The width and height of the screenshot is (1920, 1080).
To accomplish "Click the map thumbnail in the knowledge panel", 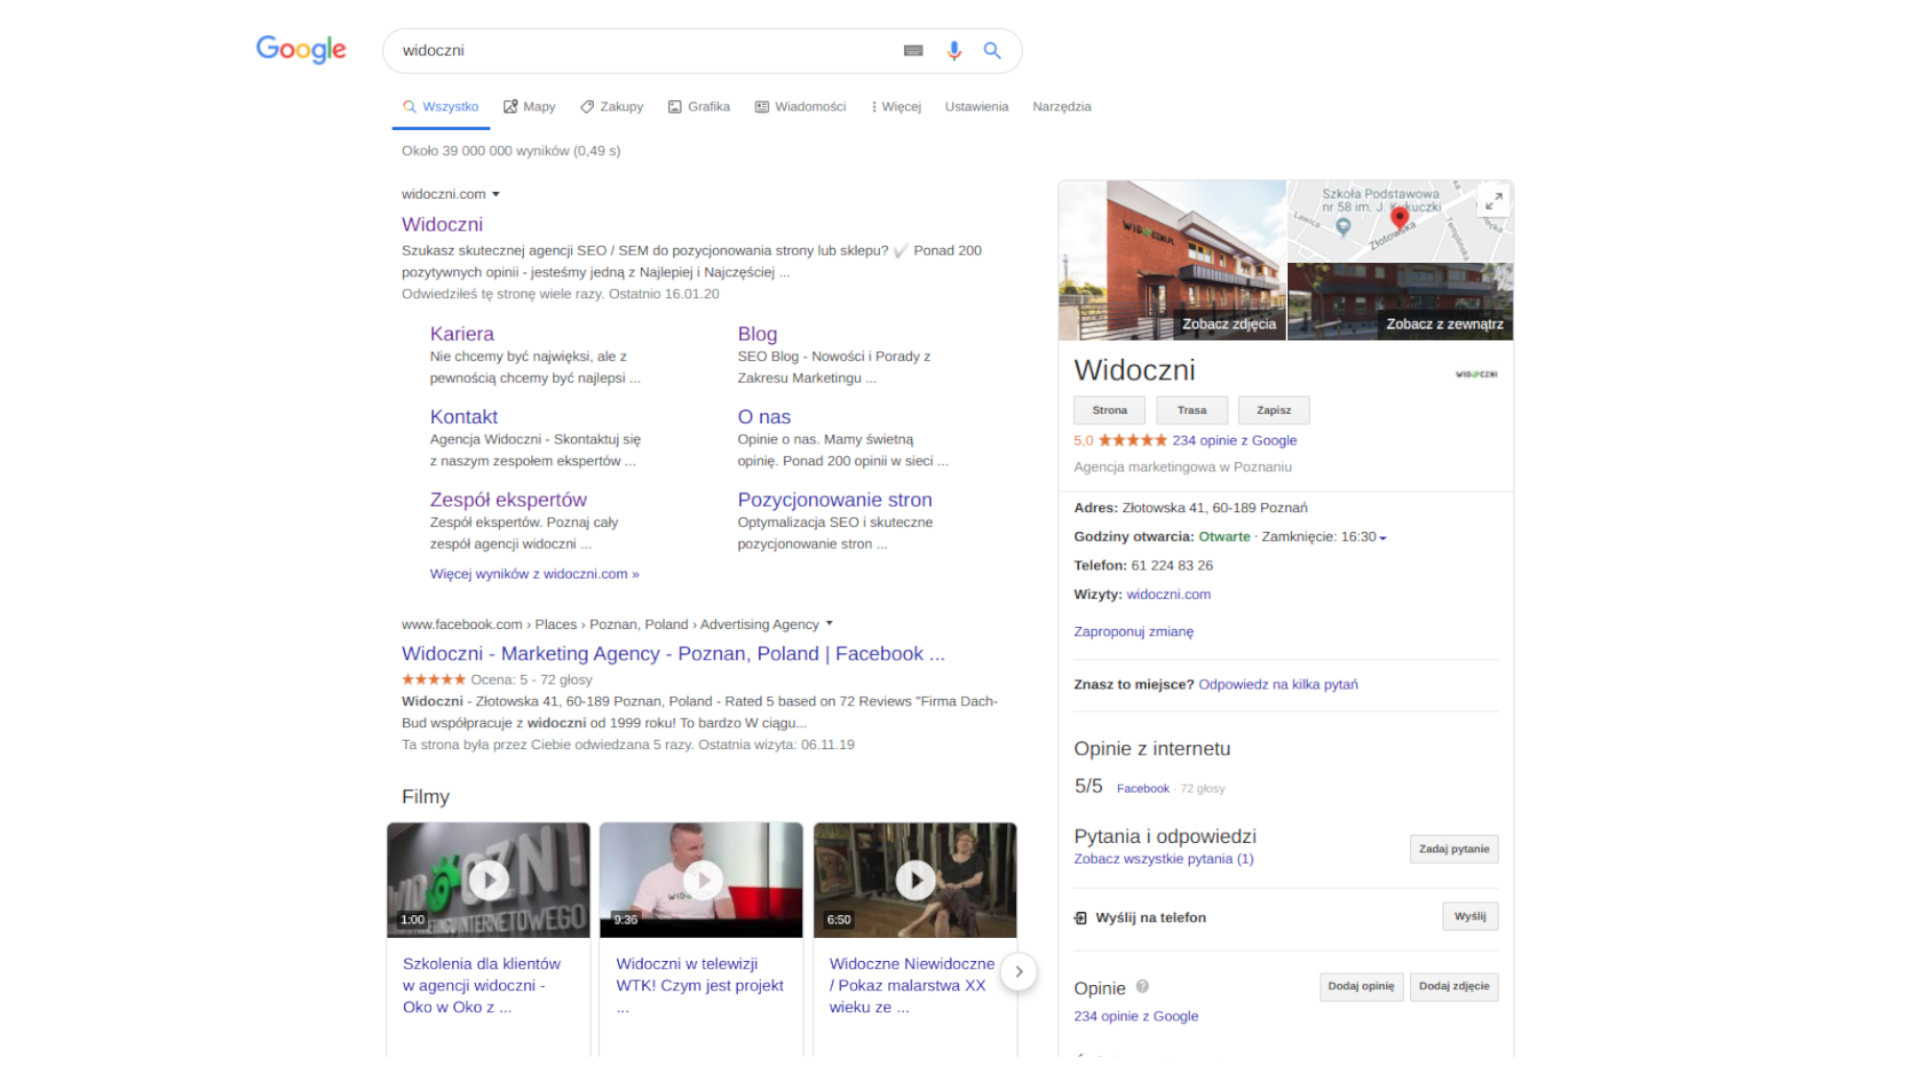I will tap(1400, 221).
